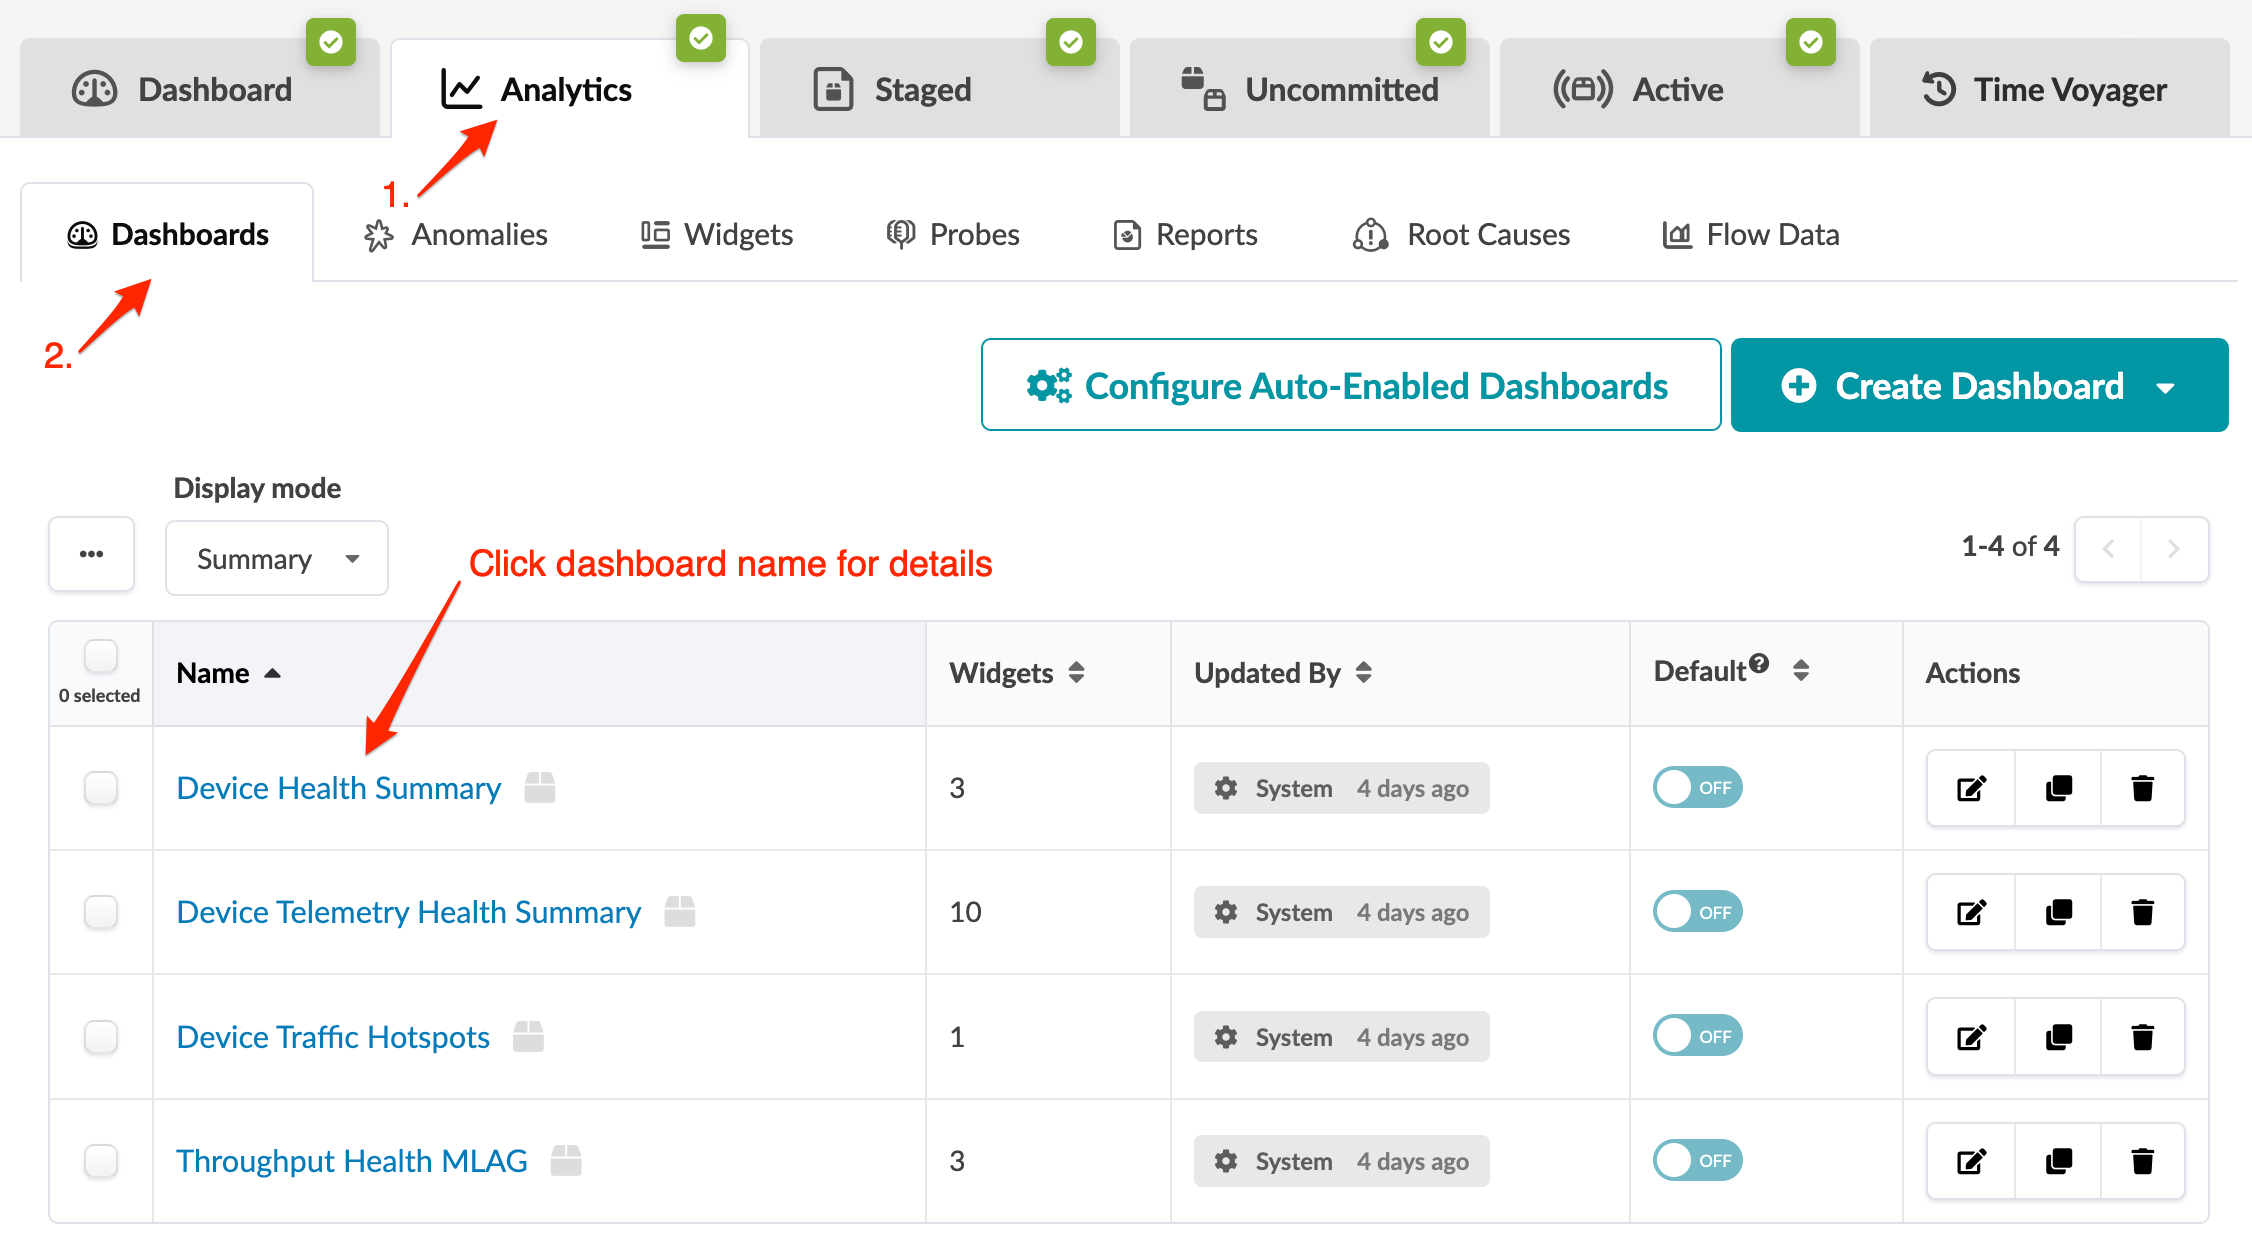Open the Summary display mode dropdown
The height and width of the screenshot is (1254, 2252).
pyautogui.click(x=276, y=559)
